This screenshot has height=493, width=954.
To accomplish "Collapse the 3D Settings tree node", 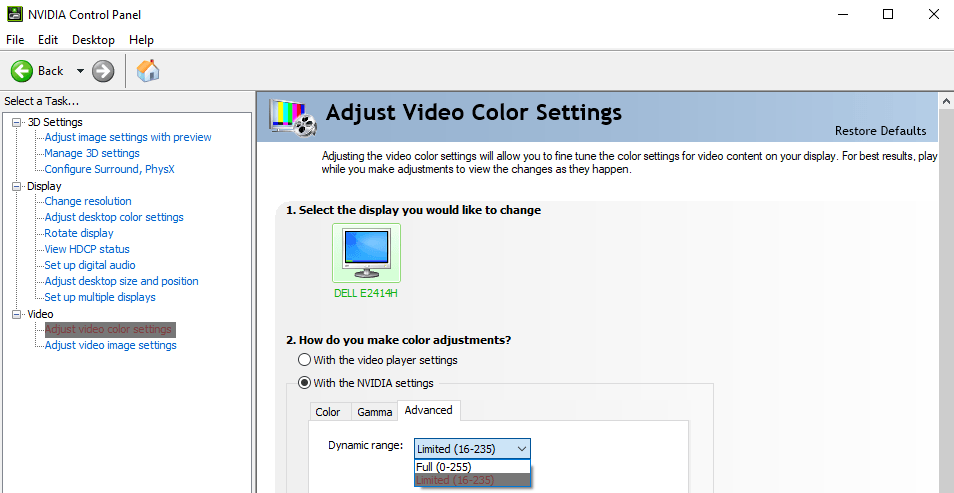I will point(16,122).
